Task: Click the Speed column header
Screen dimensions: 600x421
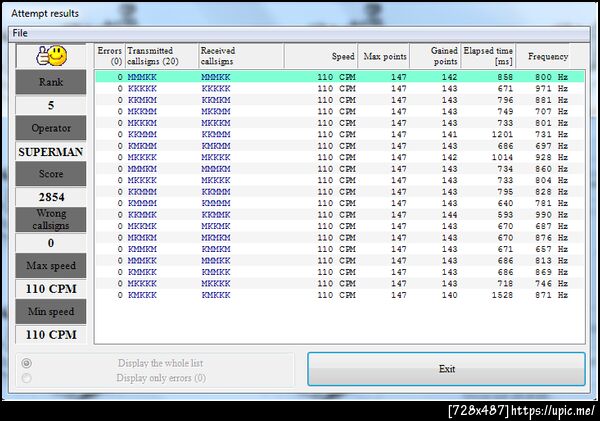Action: pyautogui.click(x=321, y=56)
